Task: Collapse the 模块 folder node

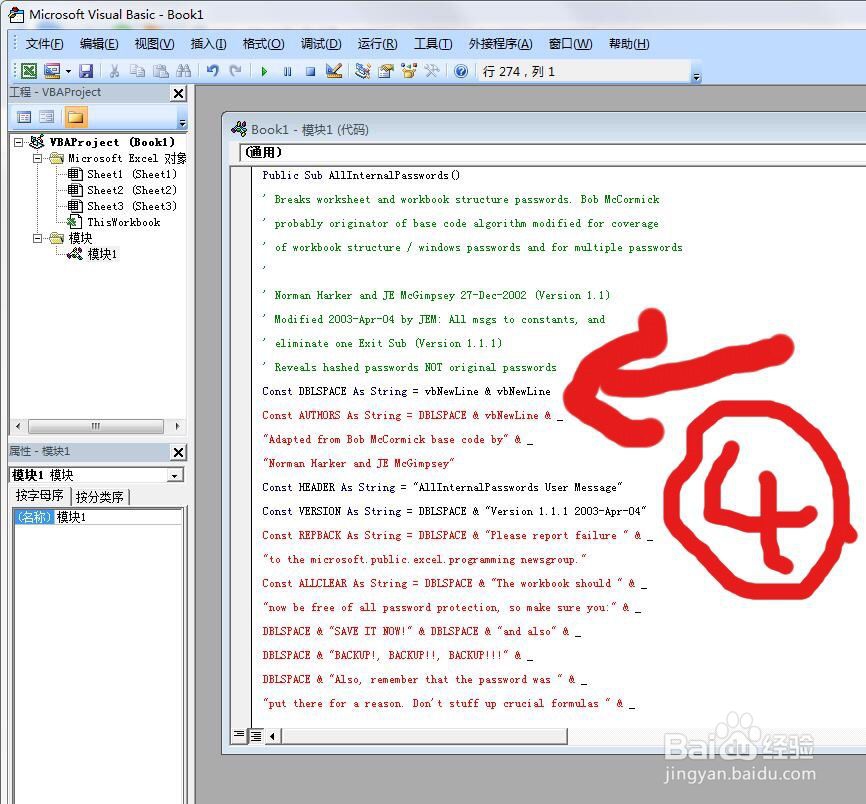Action: (x=37, y=239)
